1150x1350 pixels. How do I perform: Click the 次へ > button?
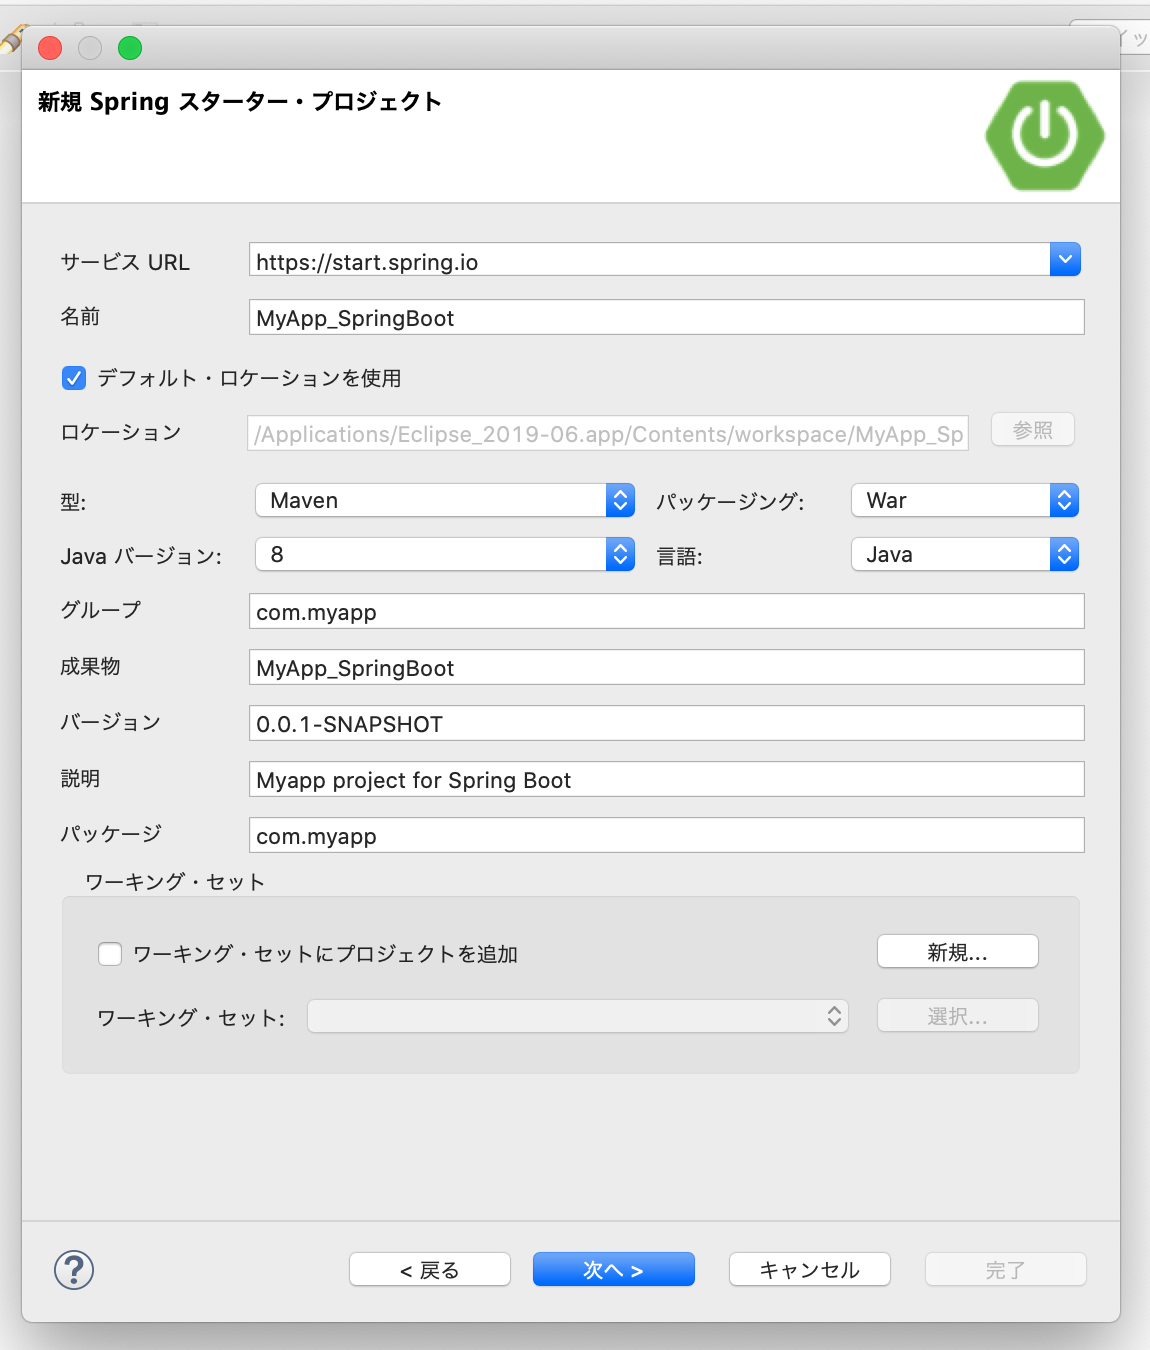(x=614, y=1269)
